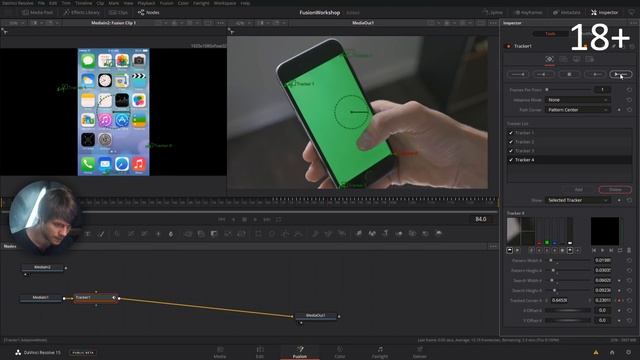Click the Tracked Center 4 X value field
This screenshot has height=360, width=640.
tap(559, 300)
